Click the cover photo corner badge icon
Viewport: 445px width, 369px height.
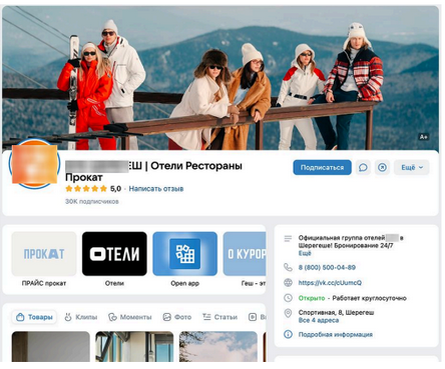424,137
